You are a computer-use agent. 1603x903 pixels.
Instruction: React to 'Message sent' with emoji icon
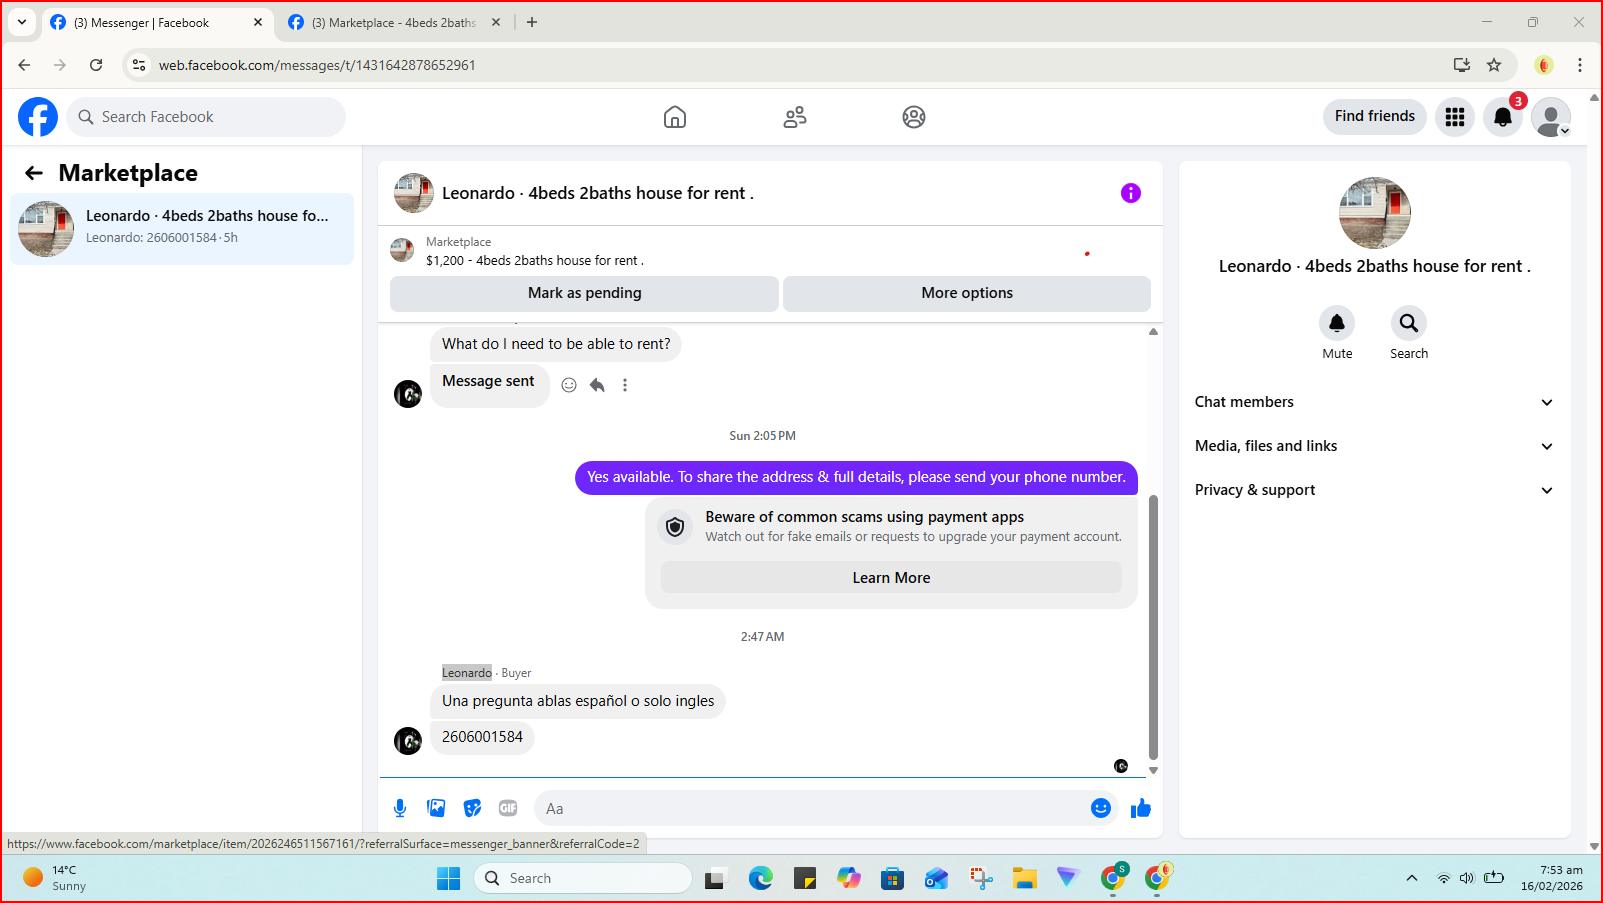click(x=569, y=385)
